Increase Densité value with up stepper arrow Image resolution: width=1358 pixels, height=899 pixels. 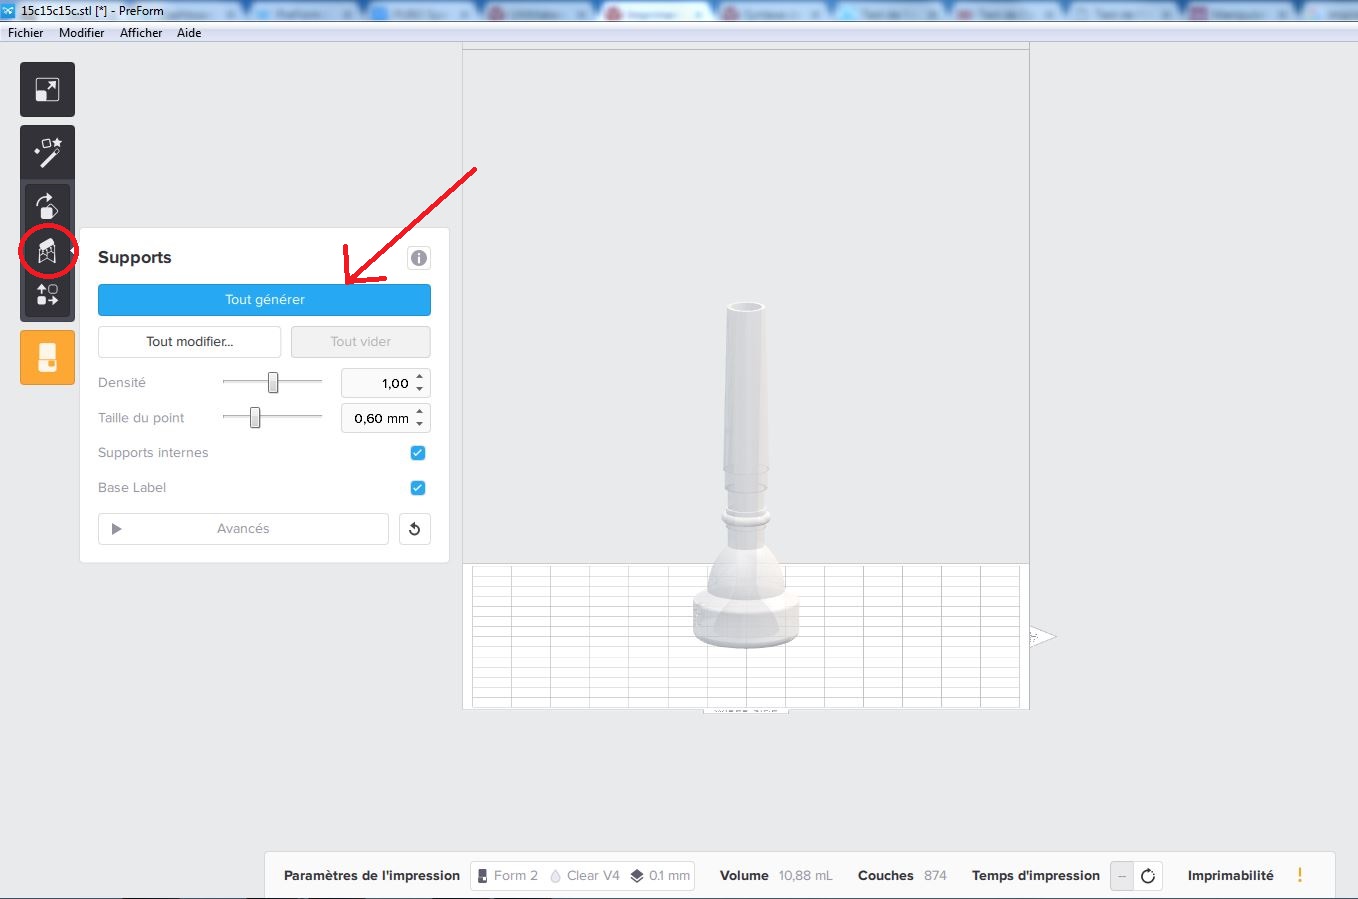point(420,378)
